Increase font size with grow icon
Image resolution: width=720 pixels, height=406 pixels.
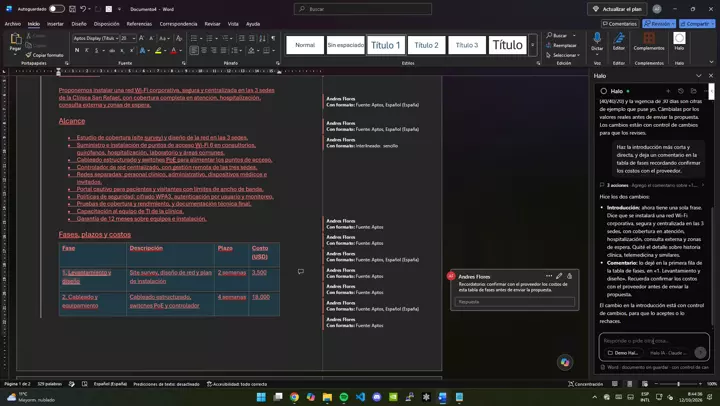[141, 38]
